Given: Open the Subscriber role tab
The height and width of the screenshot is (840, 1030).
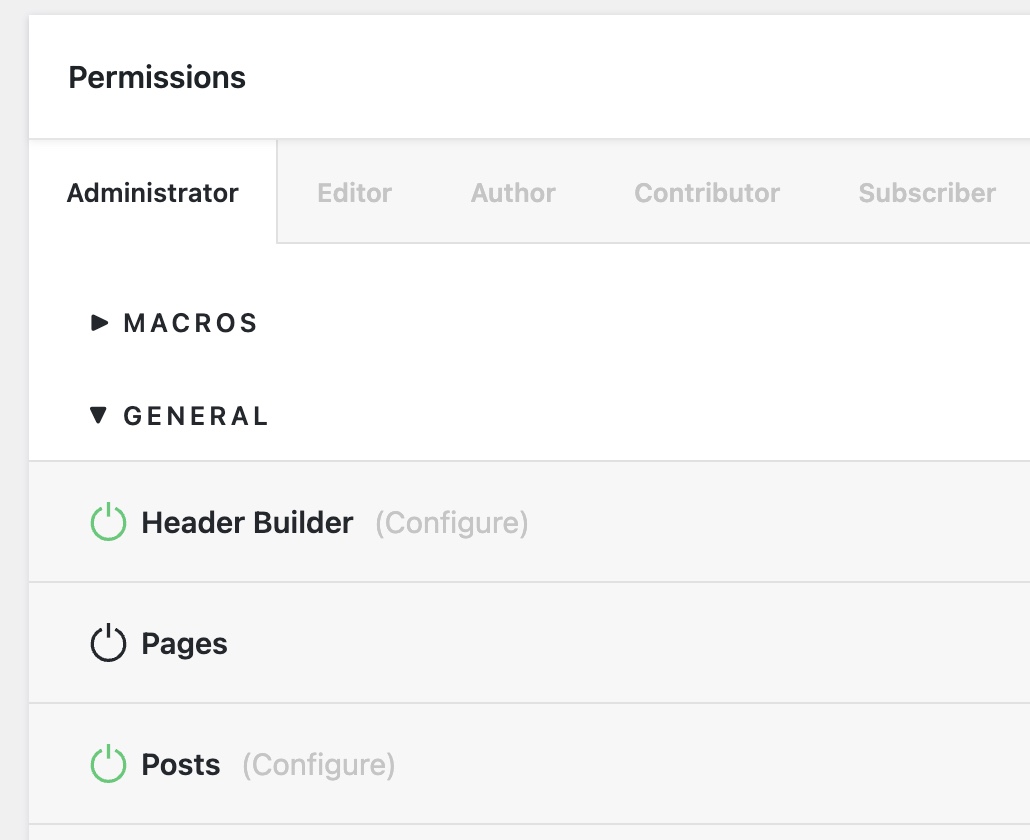Looking at the screenshot, I should [927, 193].
